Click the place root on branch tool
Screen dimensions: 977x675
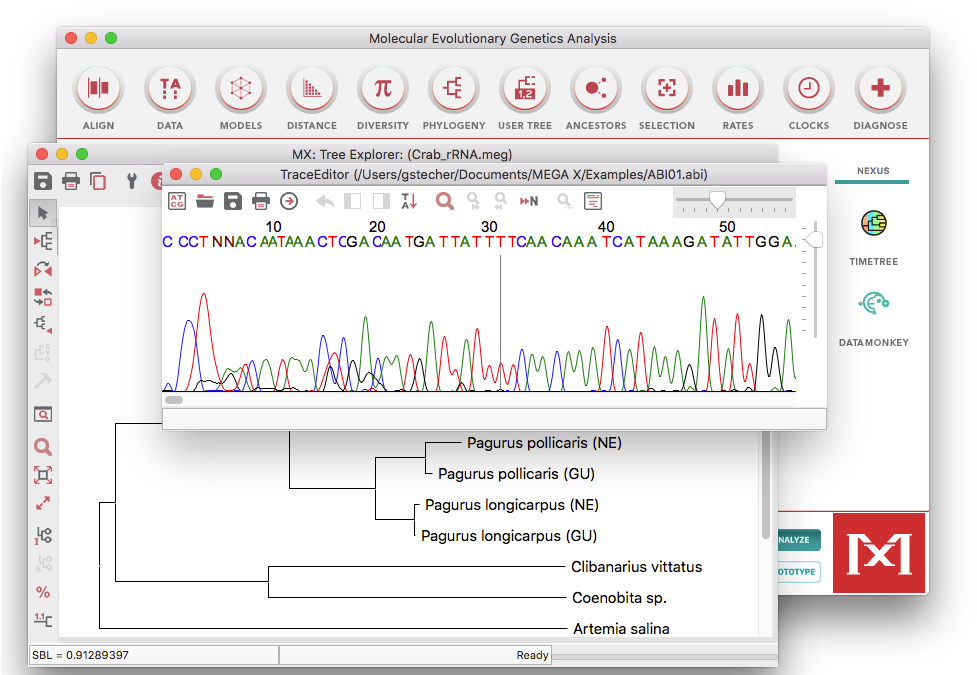click(43, 241)
